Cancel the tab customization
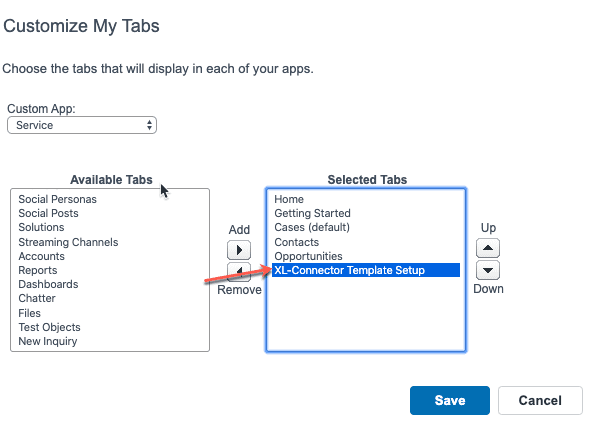The height and width of the screenshot is (437, 614). 540,400
